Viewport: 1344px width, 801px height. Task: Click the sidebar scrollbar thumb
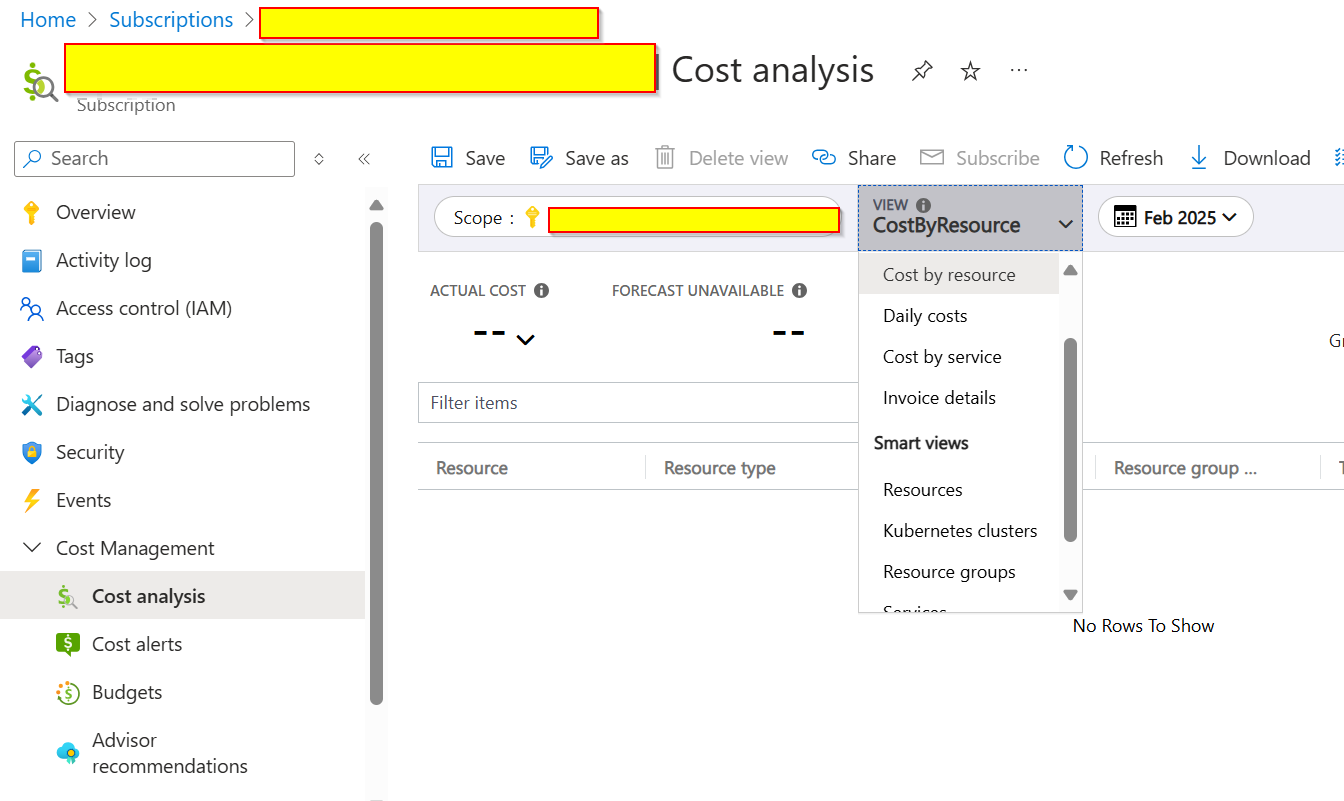[x=376, y=463]
